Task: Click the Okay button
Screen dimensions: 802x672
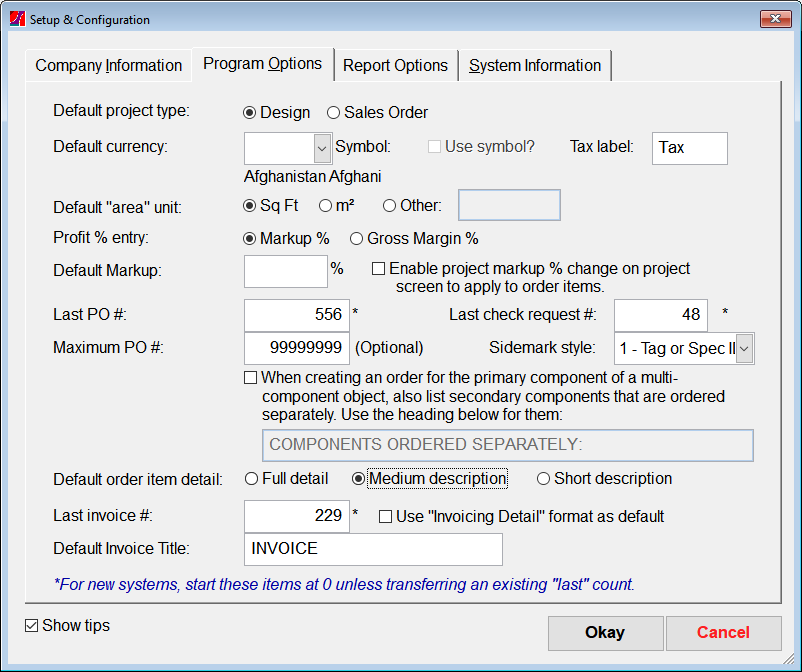Action: pyautogui.click(x=606, y=633)
